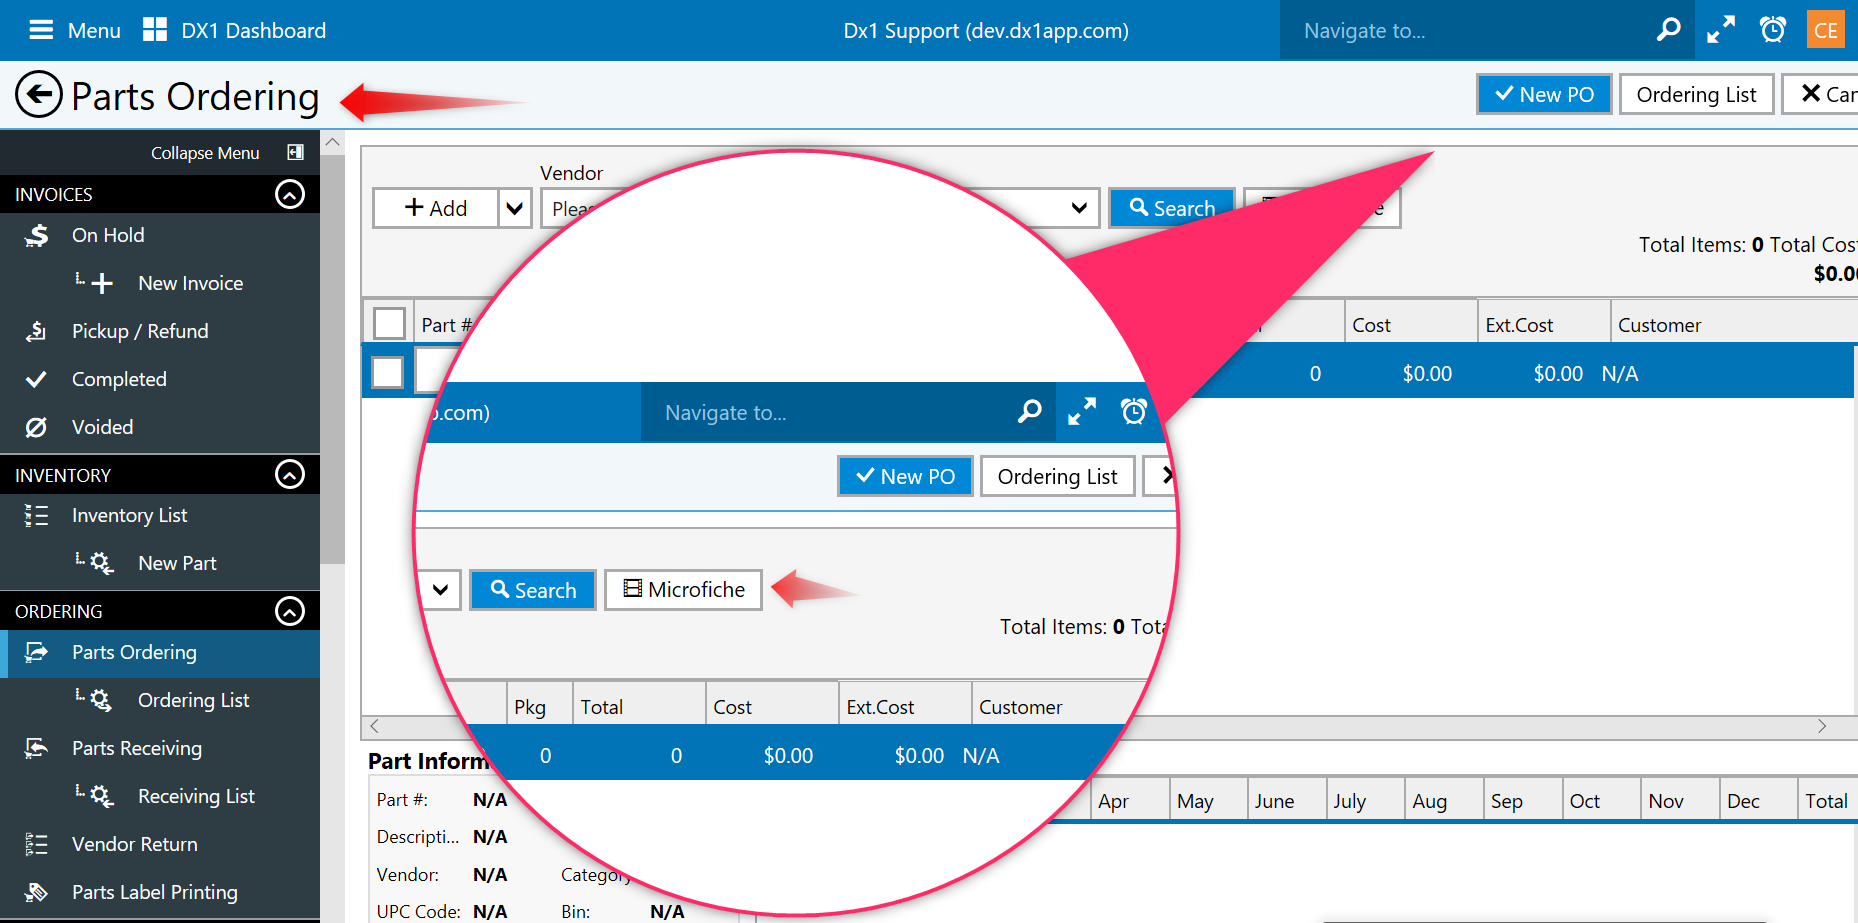The image size is (1858, 923).
Task: Click the sidebar scrollbar up arrow
Action: 333,142
